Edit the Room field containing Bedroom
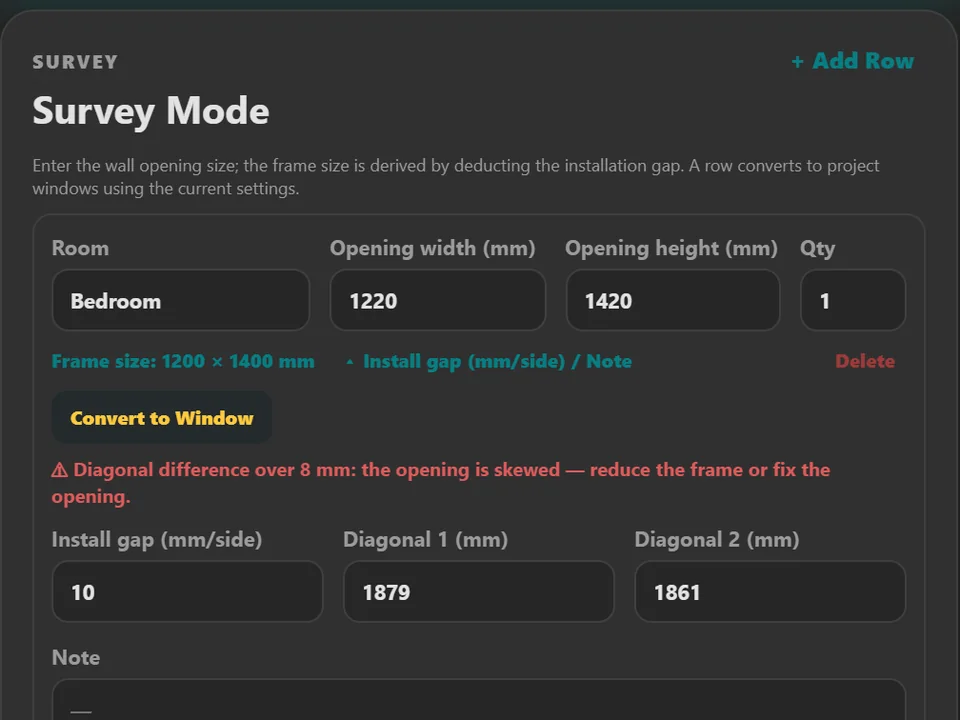Viewport: 960px width, 720px height. coord(181,301)
